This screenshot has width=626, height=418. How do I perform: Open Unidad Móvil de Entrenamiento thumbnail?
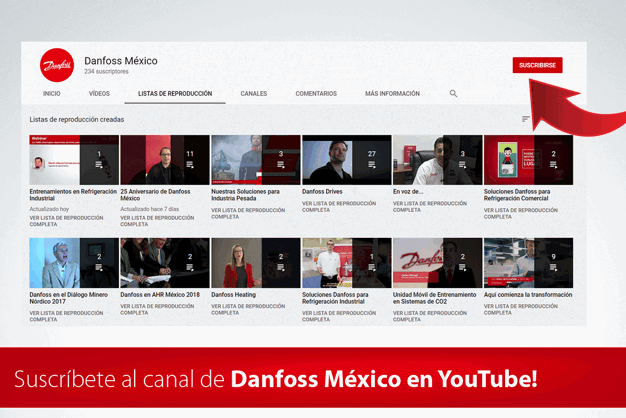tap(438, 263)
